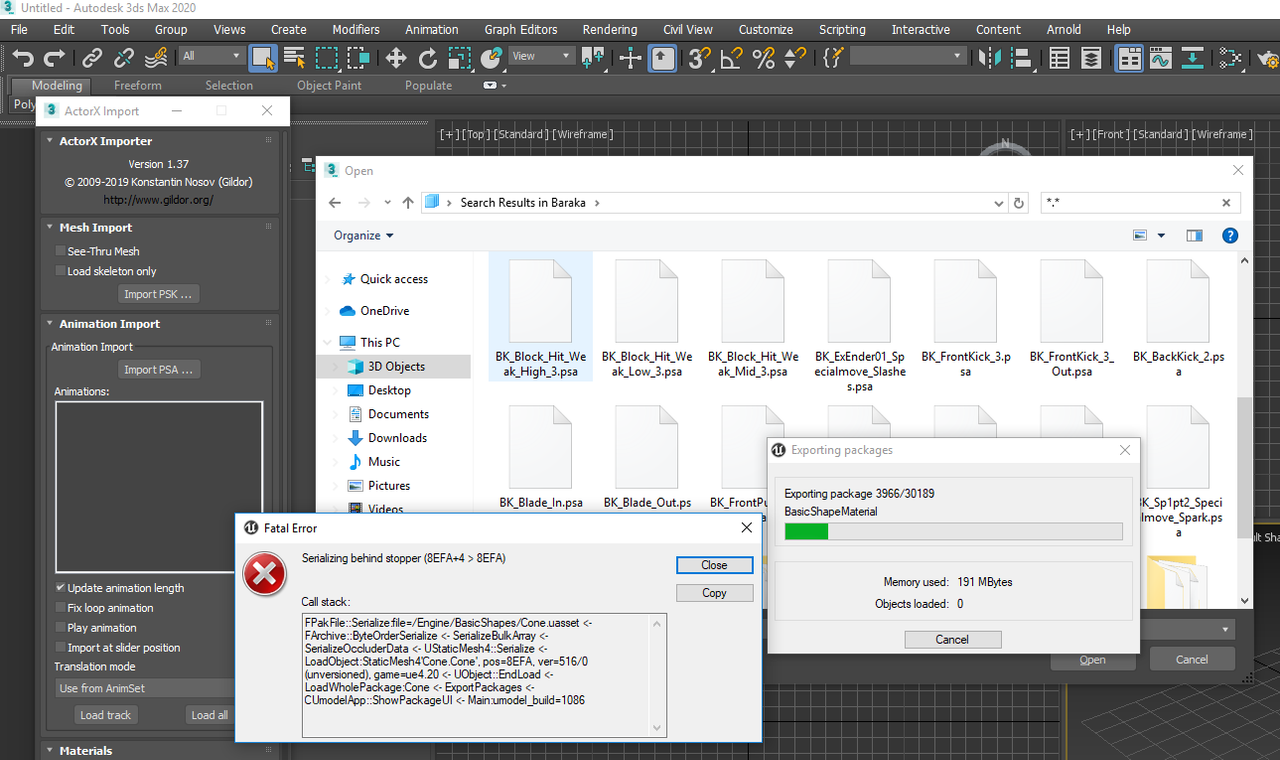Toggle Window/Crossing selection mode

tap(359, 58)
